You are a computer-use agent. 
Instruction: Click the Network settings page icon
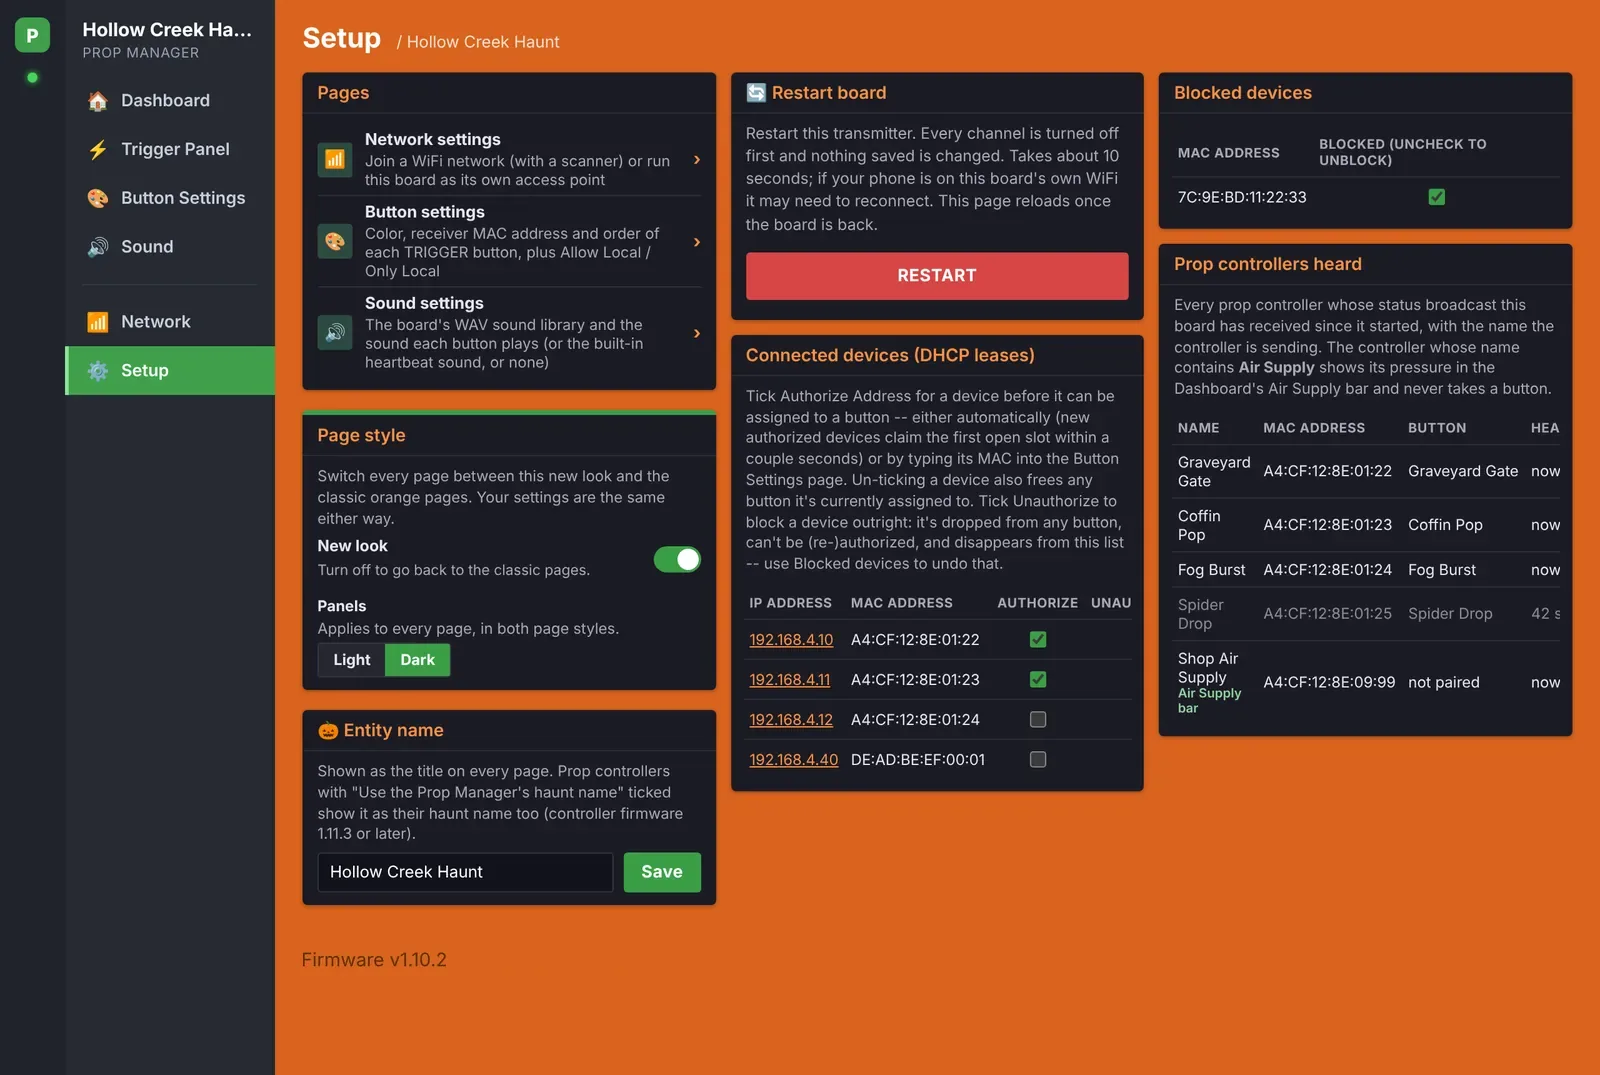335,159
